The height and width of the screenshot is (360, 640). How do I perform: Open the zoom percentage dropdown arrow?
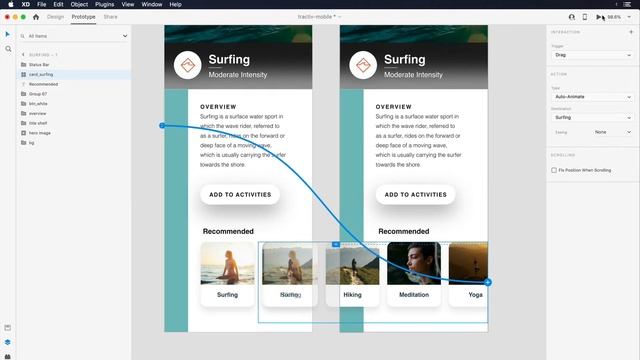tap(629, 17)
